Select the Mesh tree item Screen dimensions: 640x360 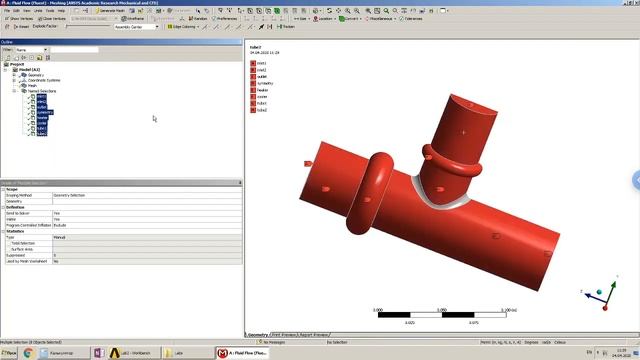tap(32, 86)
